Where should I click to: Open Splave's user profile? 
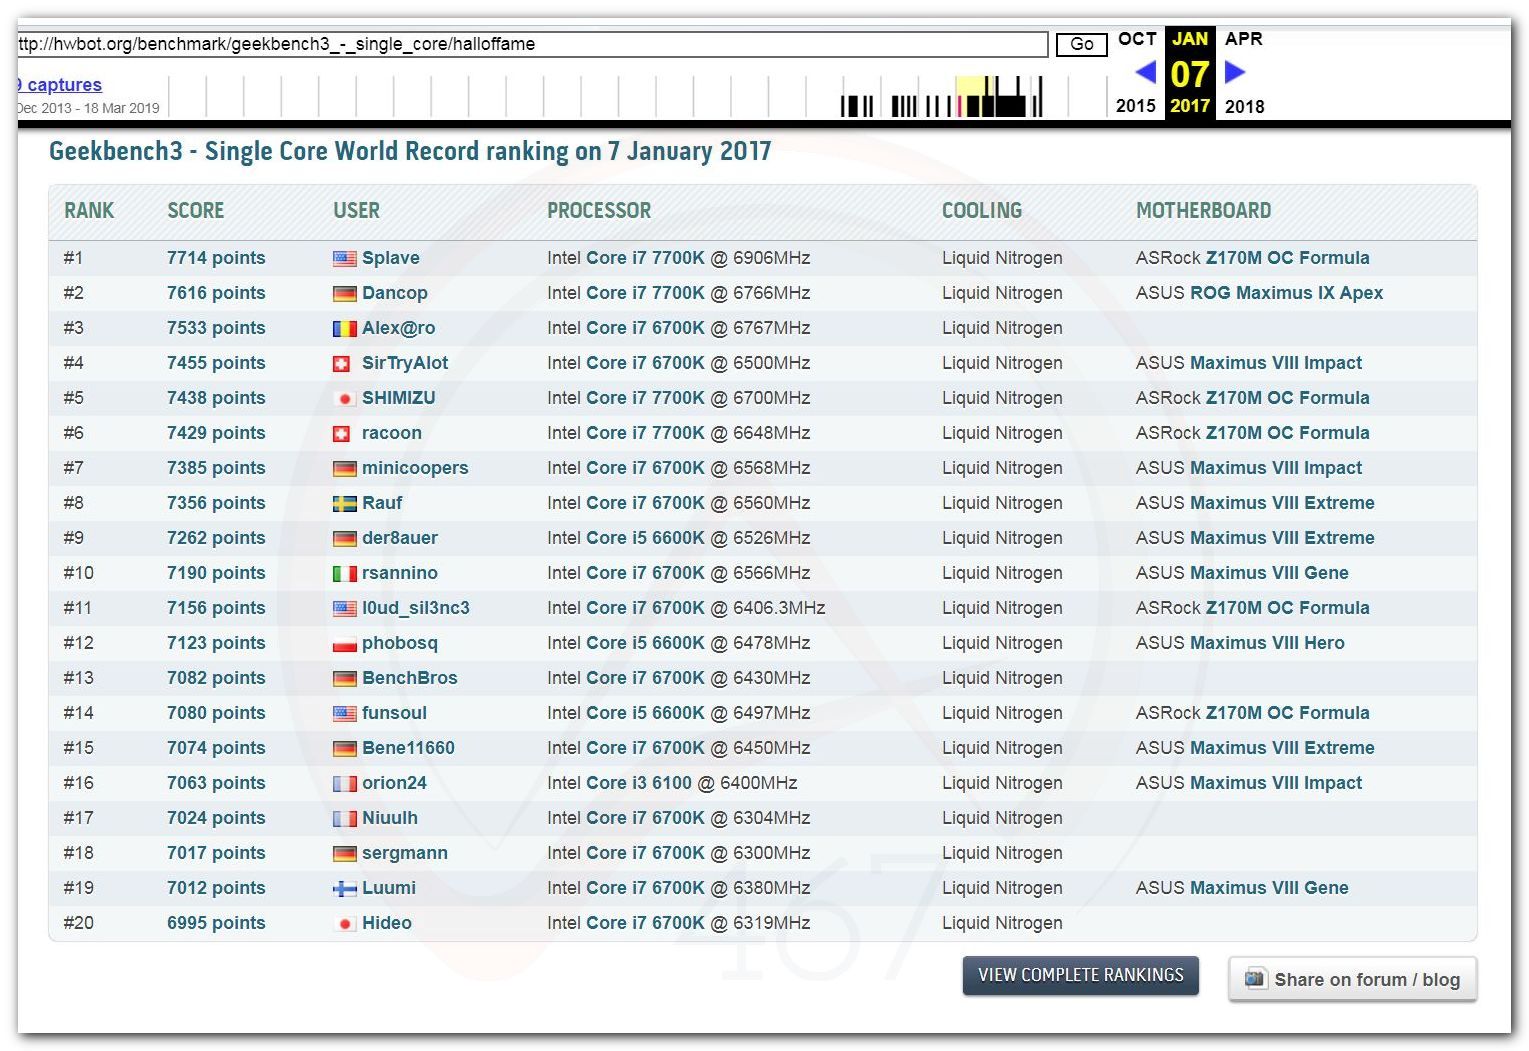point(391,258)
